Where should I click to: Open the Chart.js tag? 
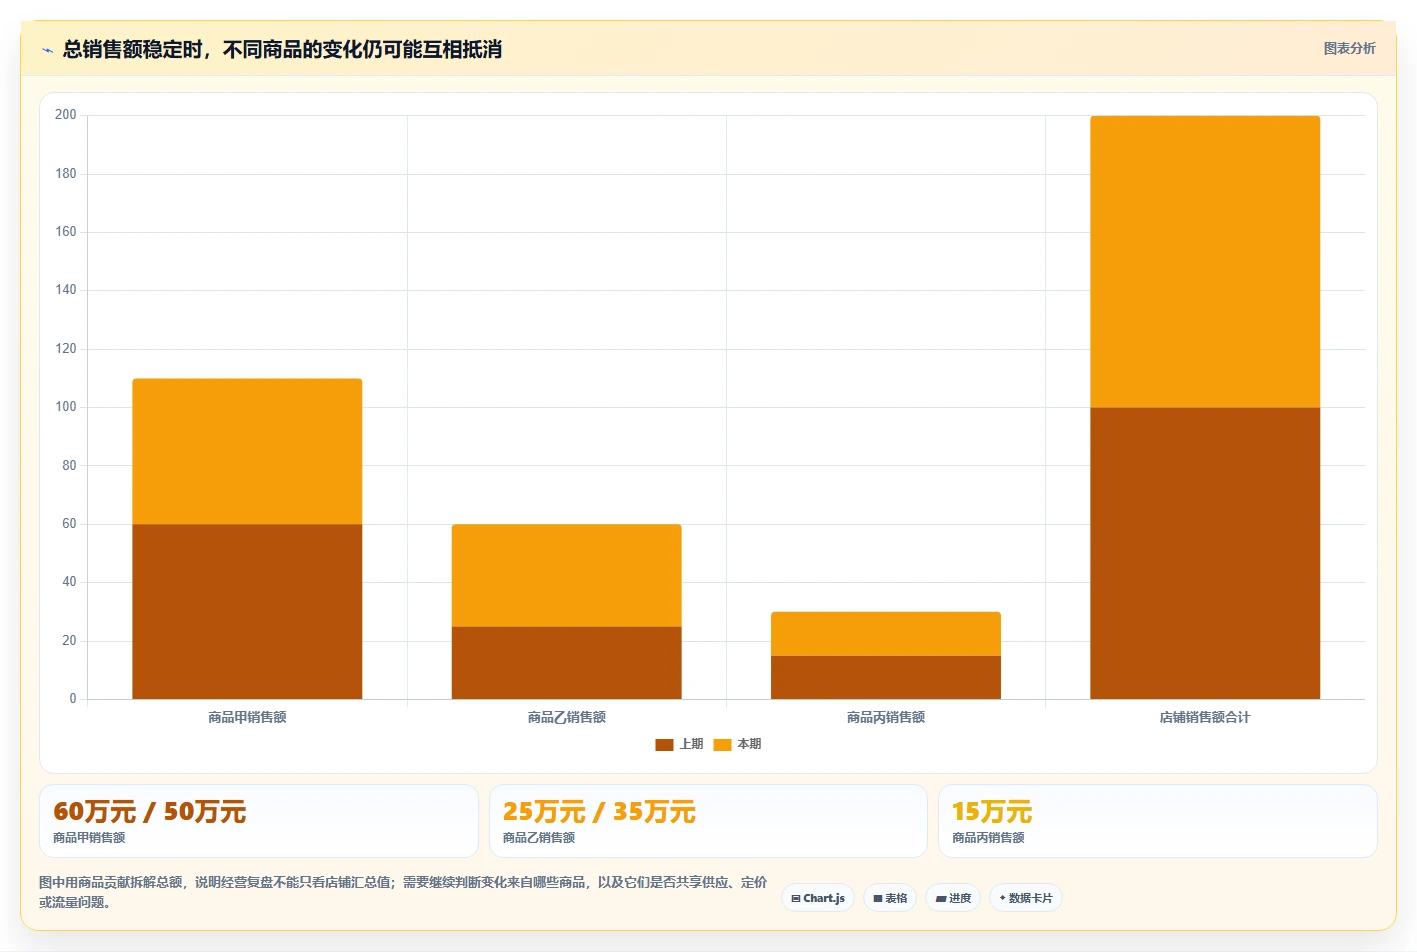coord(817,898)
